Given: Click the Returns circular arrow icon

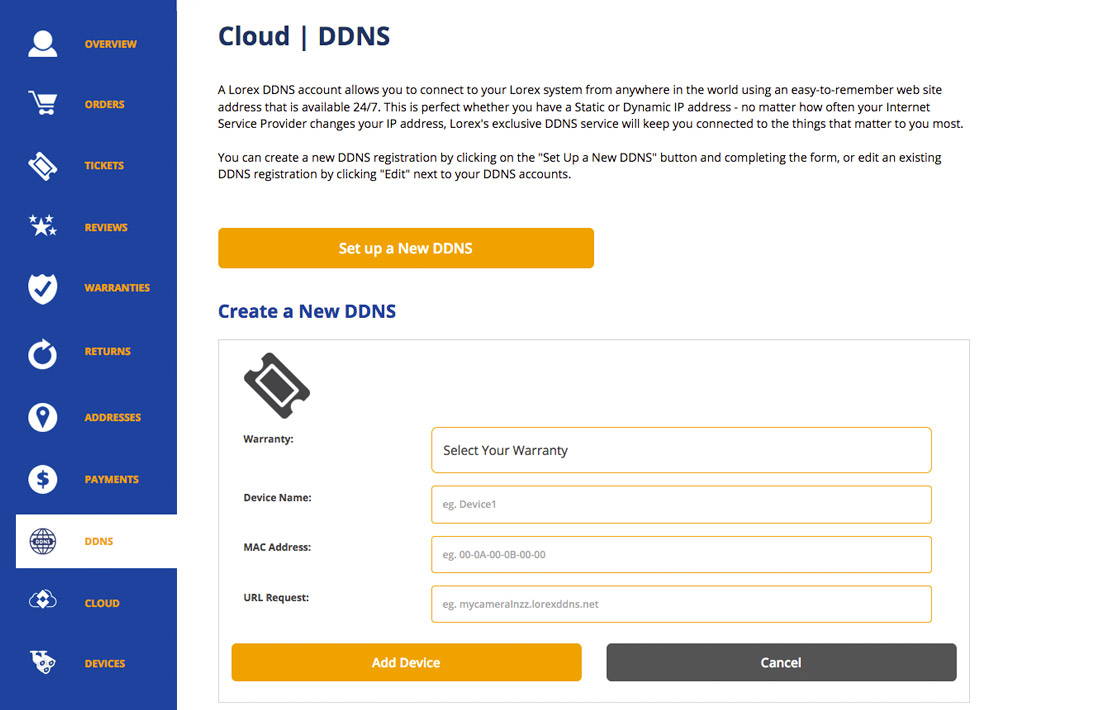Looking at the screenshot, I should coord(43,354).
